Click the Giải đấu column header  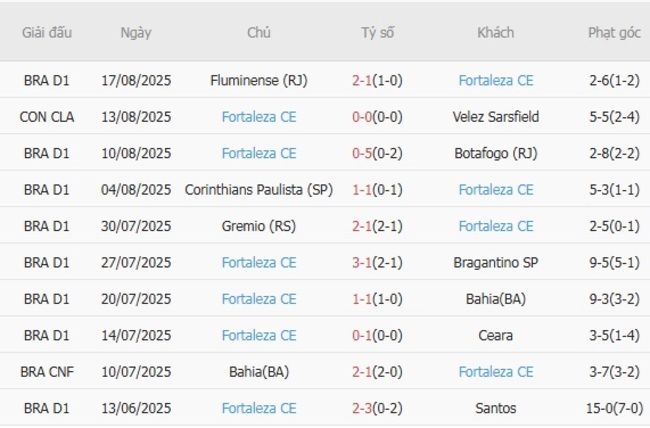(47, 32)
